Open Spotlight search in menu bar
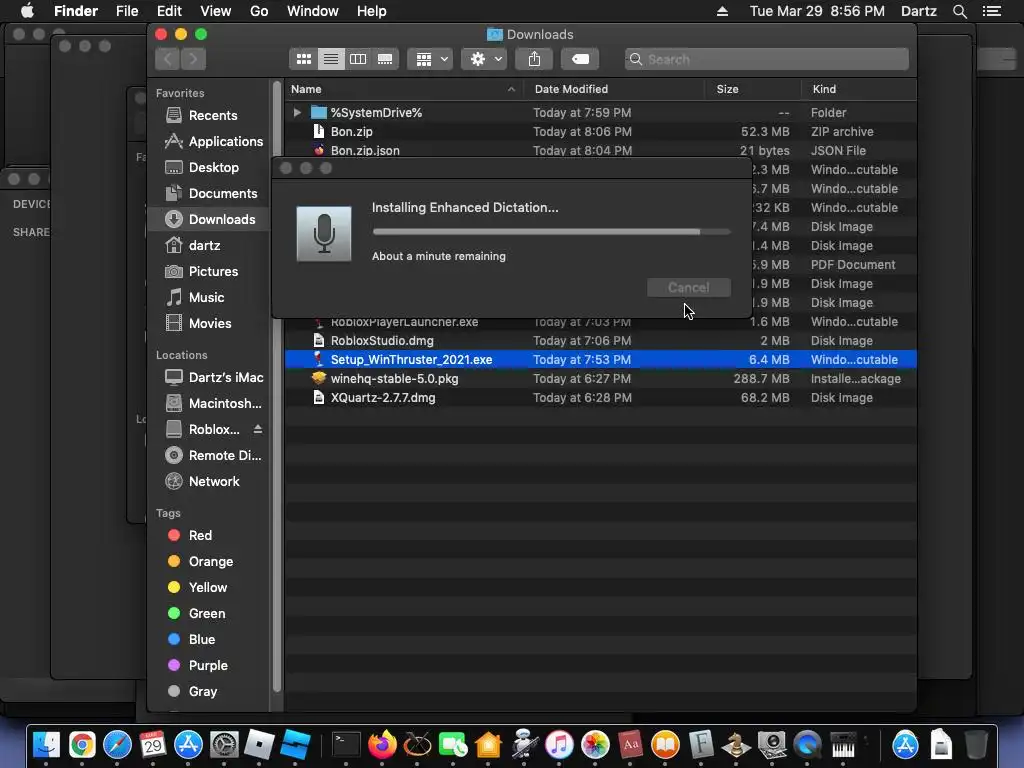The width and height of the screenshot is (1024, 768). [x=959, y=11]
